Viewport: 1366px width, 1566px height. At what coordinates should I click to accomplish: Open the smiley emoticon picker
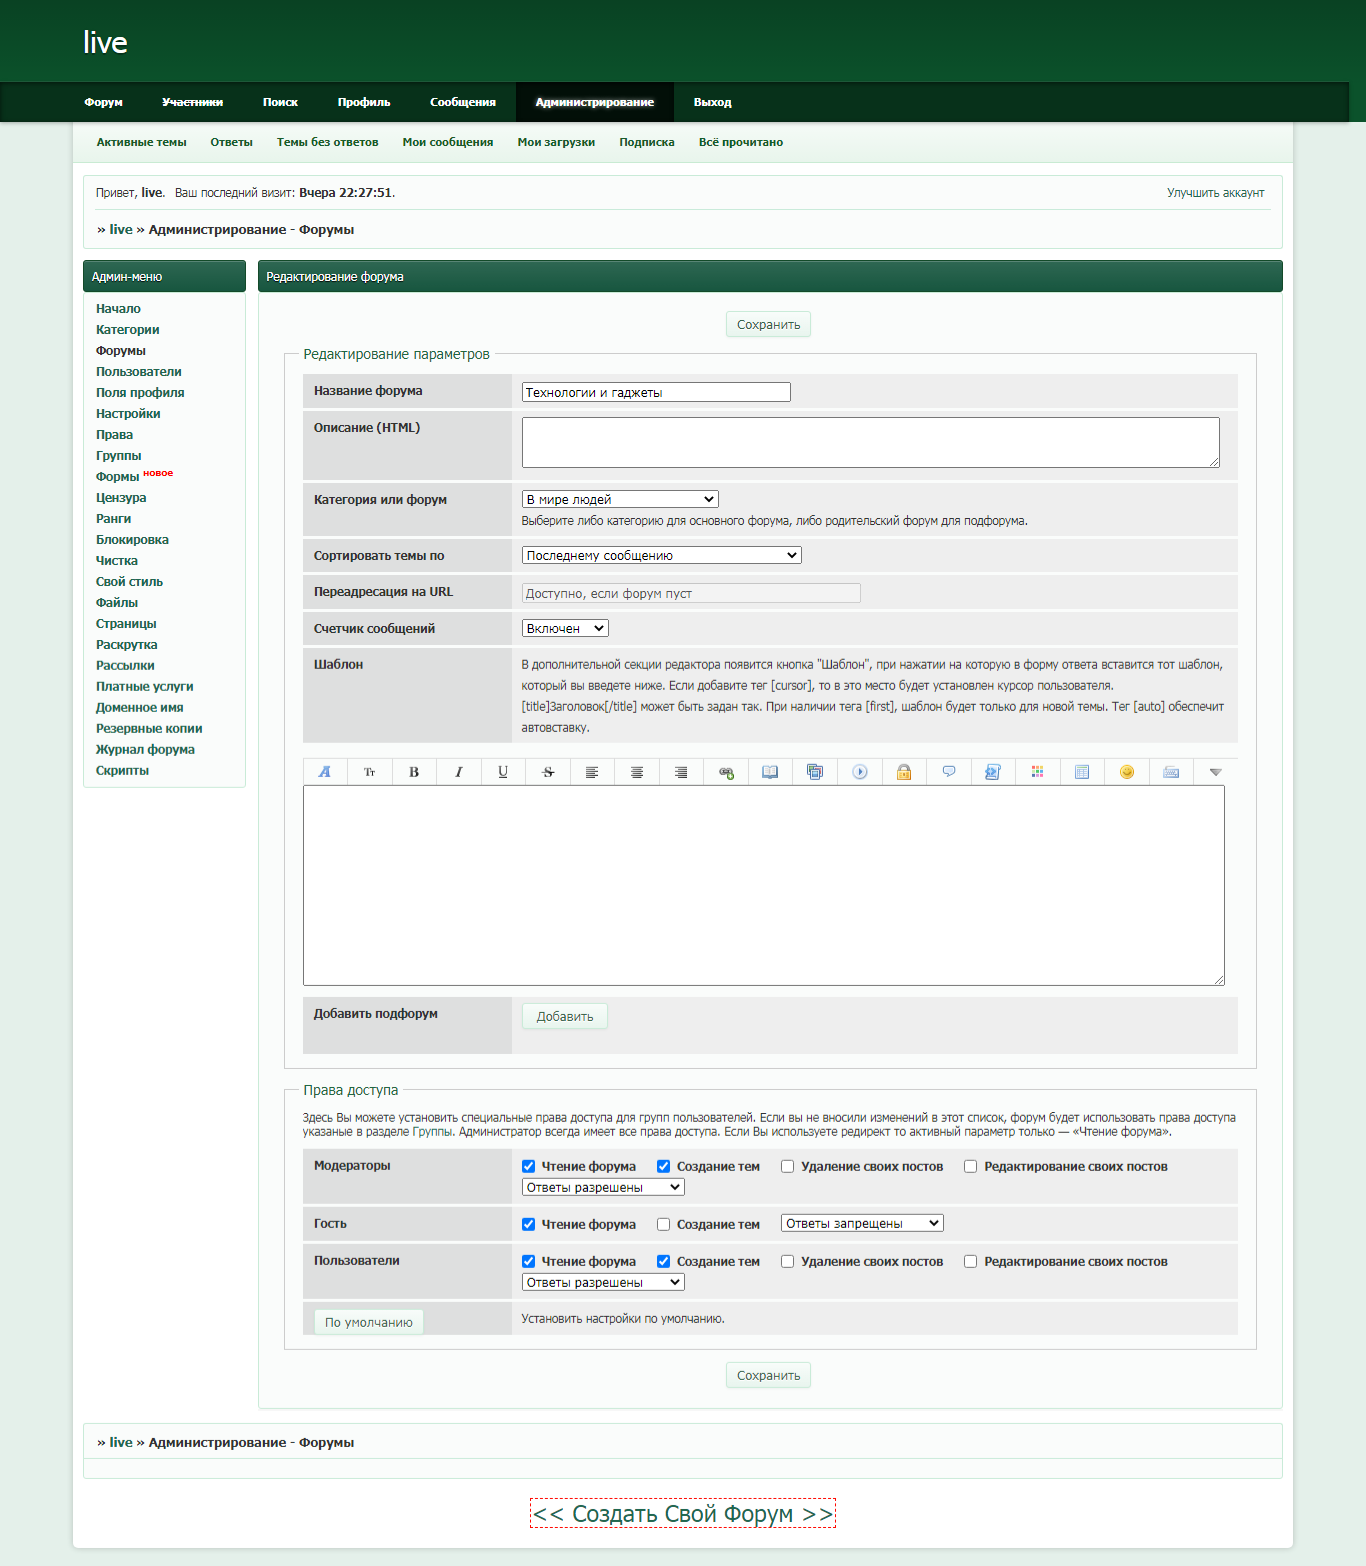pyautogui.click(x=1127, y=772)
